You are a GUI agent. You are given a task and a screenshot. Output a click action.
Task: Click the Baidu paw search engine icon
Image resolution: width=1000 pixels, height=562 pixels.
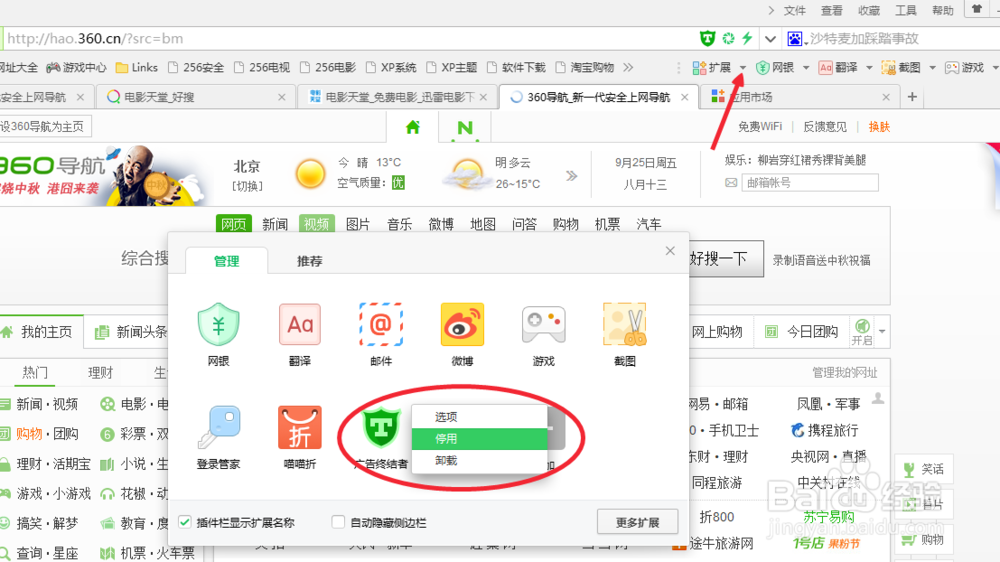(795, 39)
